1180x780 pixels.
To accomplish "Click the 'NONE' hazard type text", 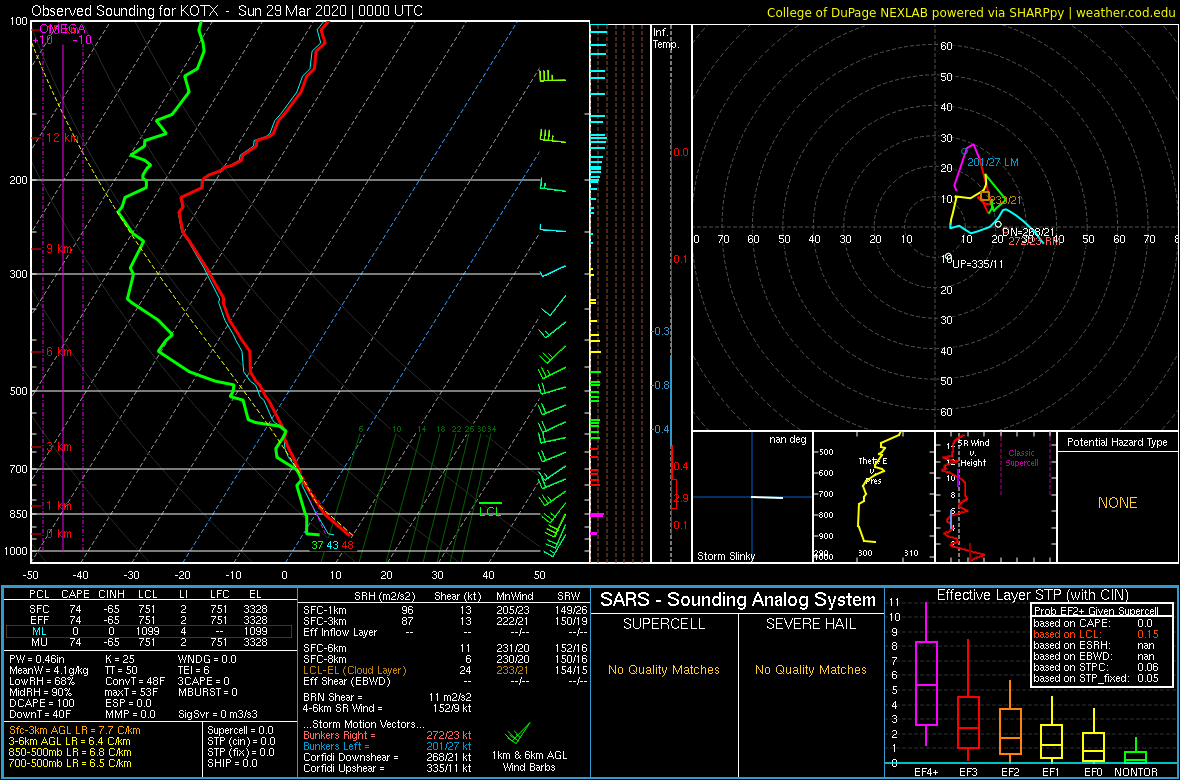I will pos(1117,503).
